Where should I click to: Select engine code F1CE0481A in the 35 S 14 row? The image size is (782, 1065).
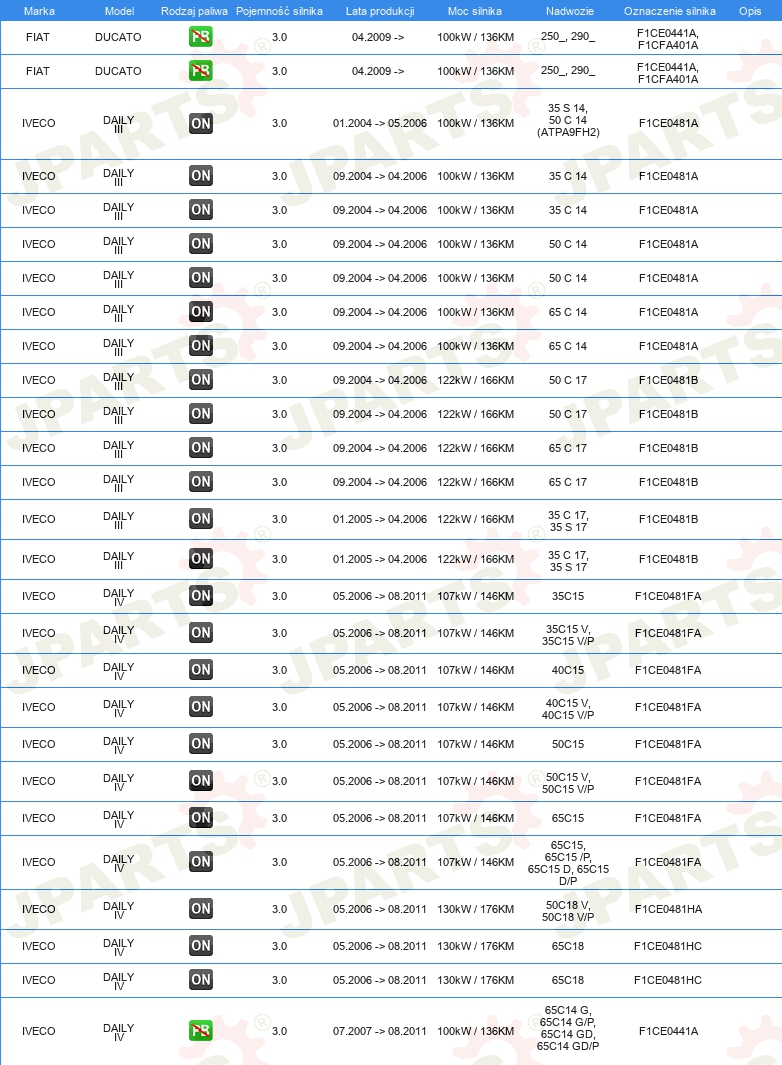[669, 124]
